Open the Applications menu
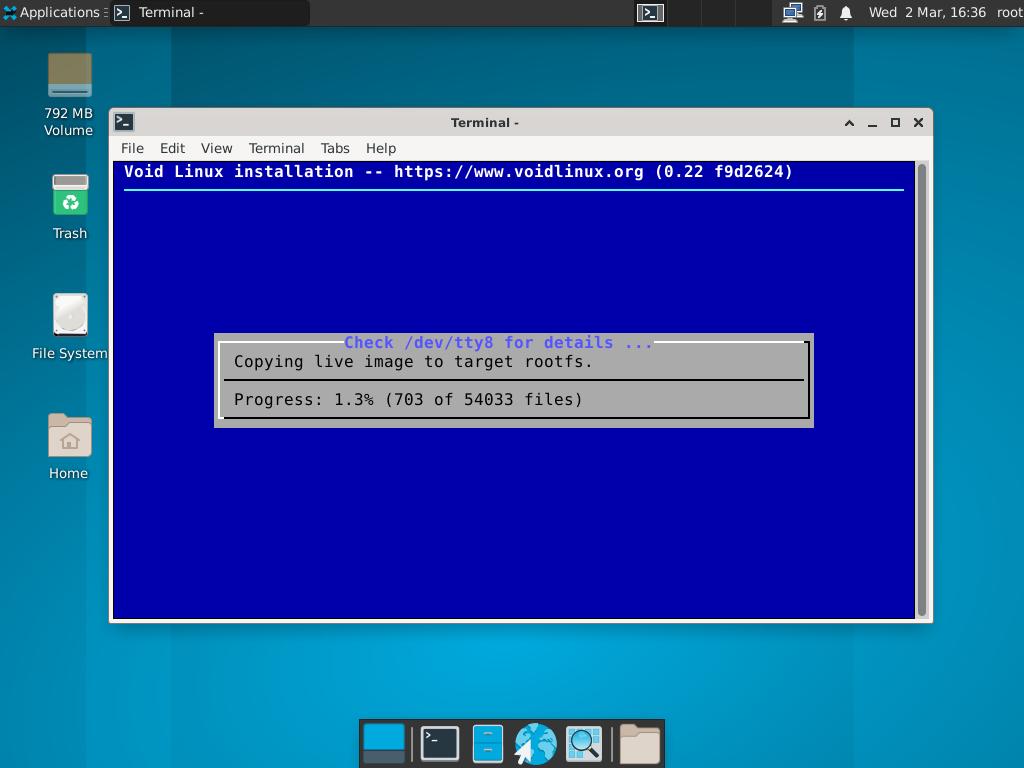Image resolution: width=1024 pixels, height=768 pixels. coord(54,12)
